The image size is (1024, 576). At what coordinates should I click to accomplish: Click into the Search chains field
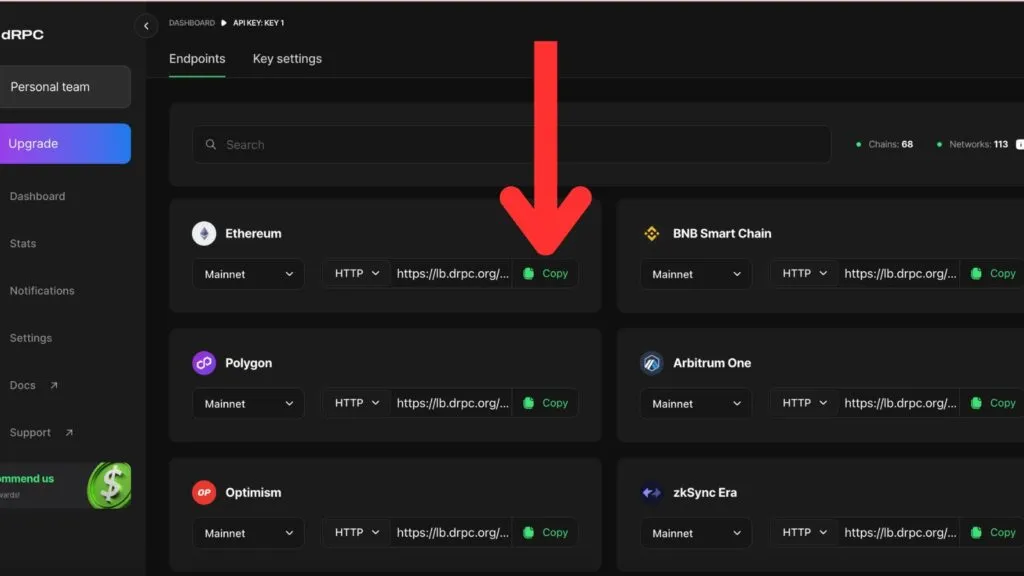pyautogui.click(x=511, y=144)
